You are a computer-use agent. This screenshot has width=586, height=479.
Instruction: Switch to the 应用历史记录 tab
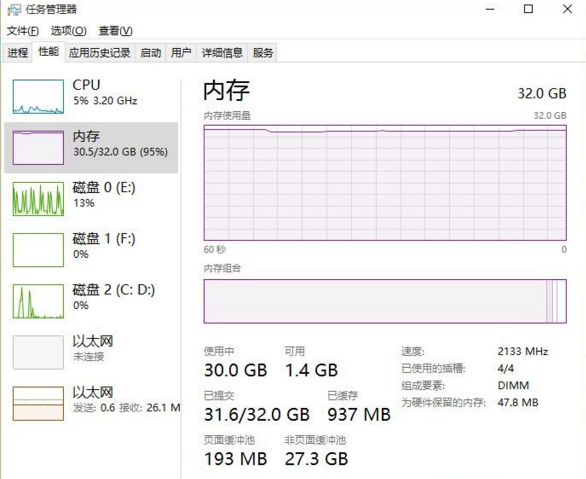pyautogui.click(x=99, y=53)
